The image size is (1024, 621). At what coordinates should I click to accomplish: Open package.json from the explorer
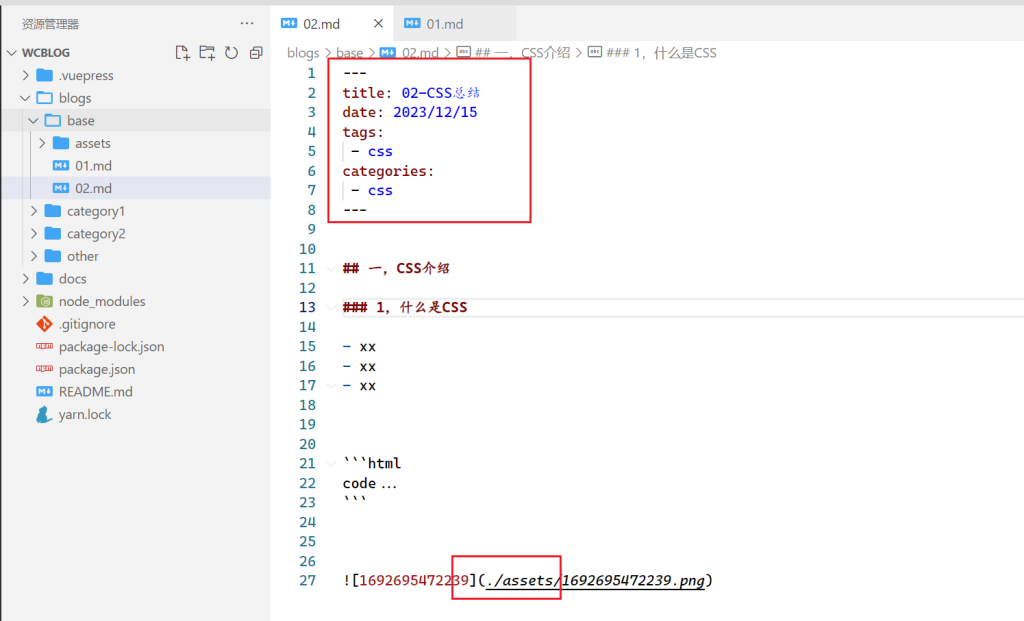point(97,370)
